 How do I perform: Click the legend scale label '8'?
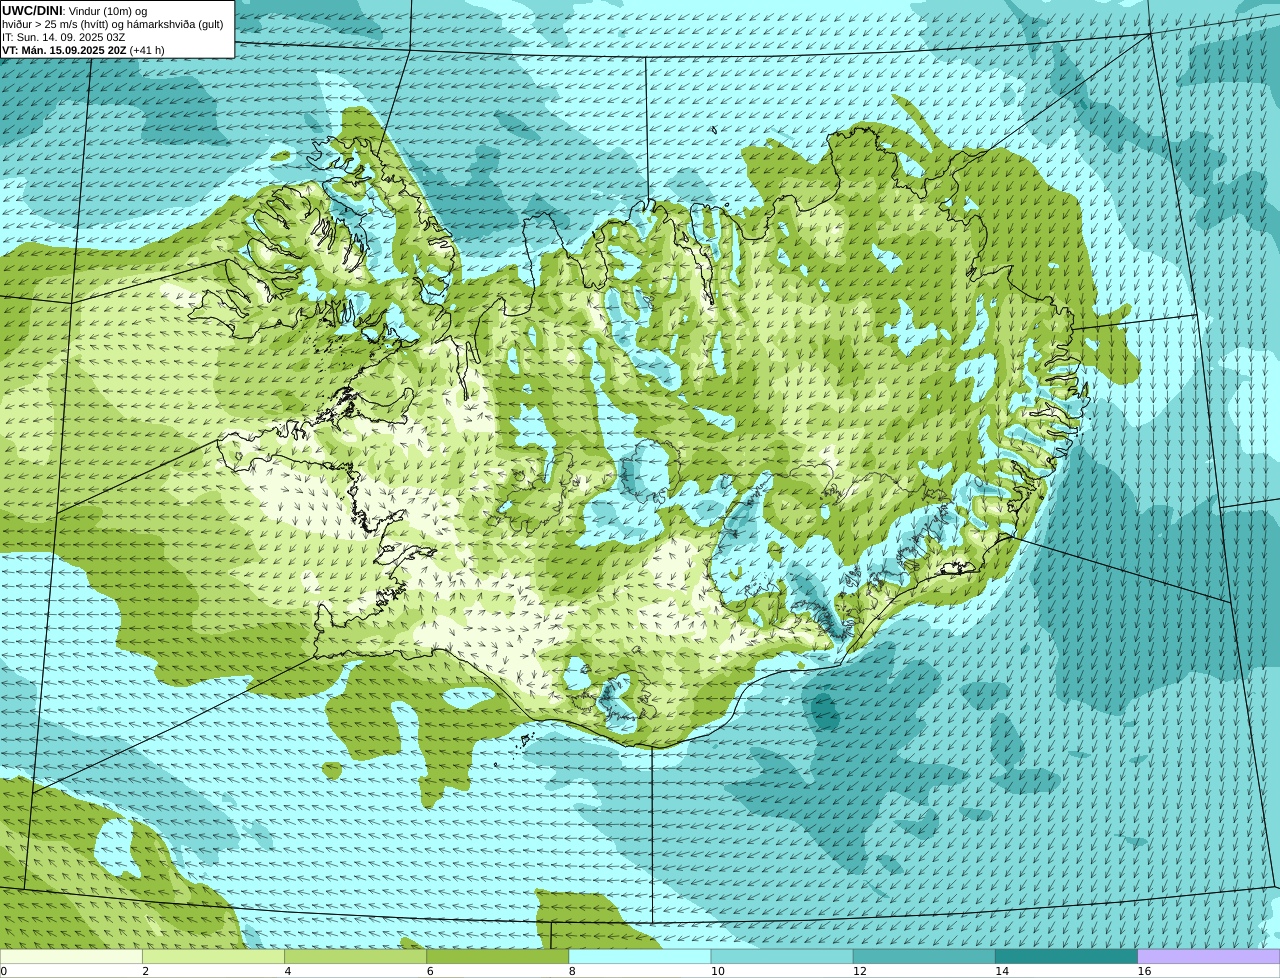point(573,971)
